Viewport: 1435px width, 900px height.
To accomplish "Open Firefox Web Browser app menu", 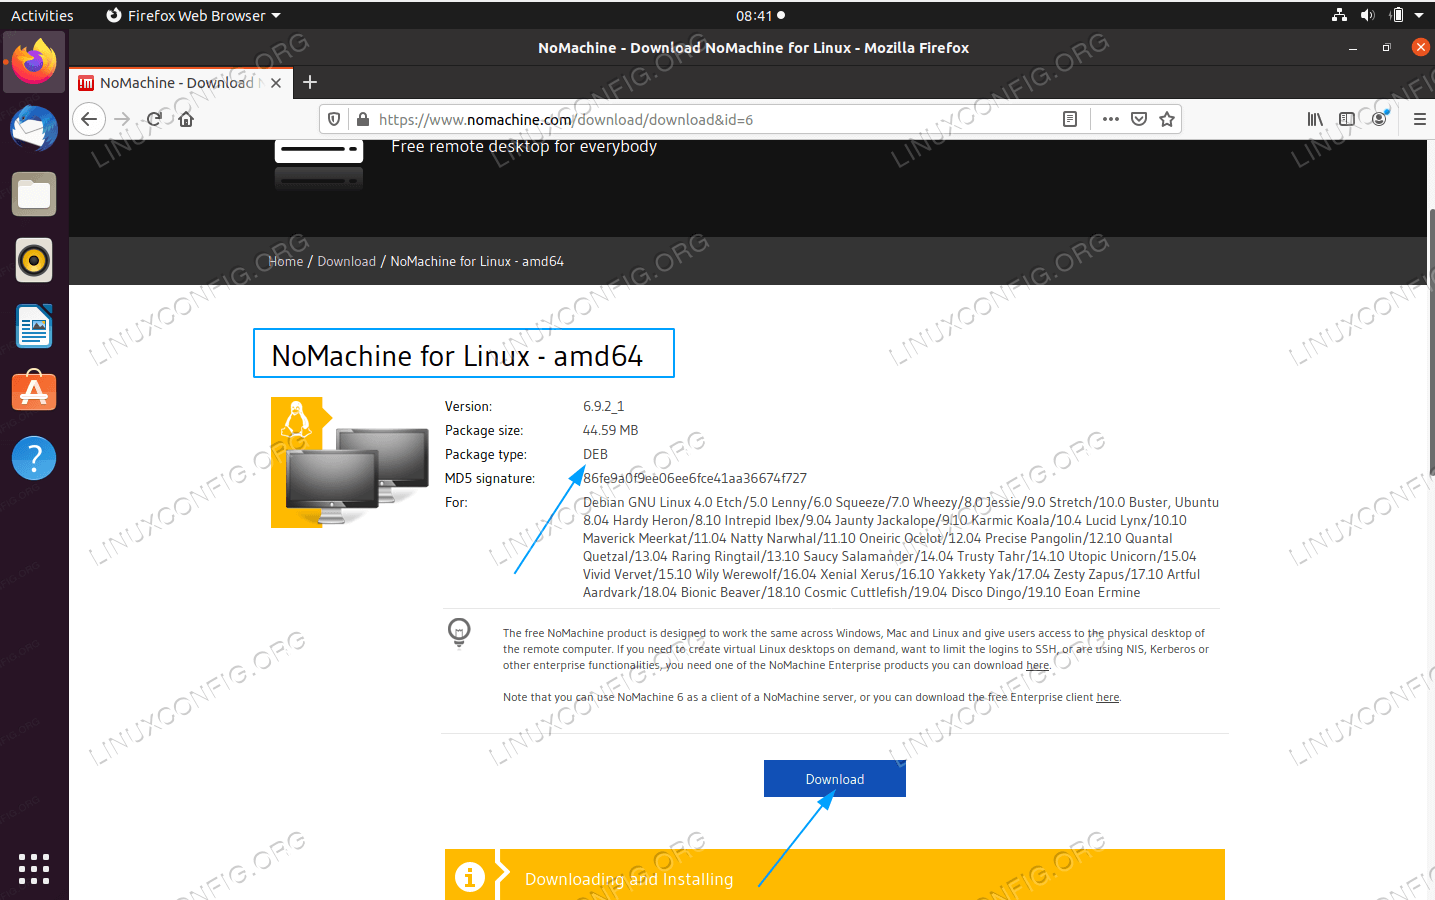I will click(193, 15).
